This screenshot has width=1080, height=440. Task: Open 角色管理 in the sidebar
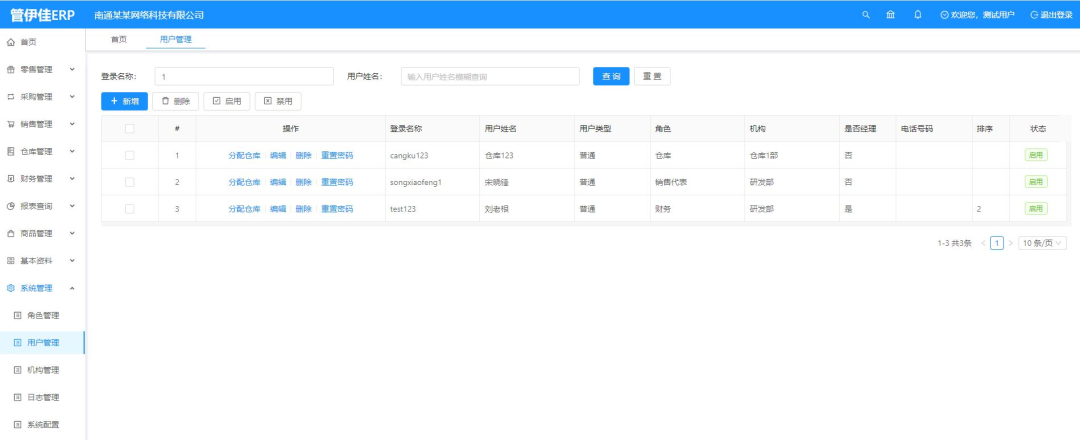point(43,315)
